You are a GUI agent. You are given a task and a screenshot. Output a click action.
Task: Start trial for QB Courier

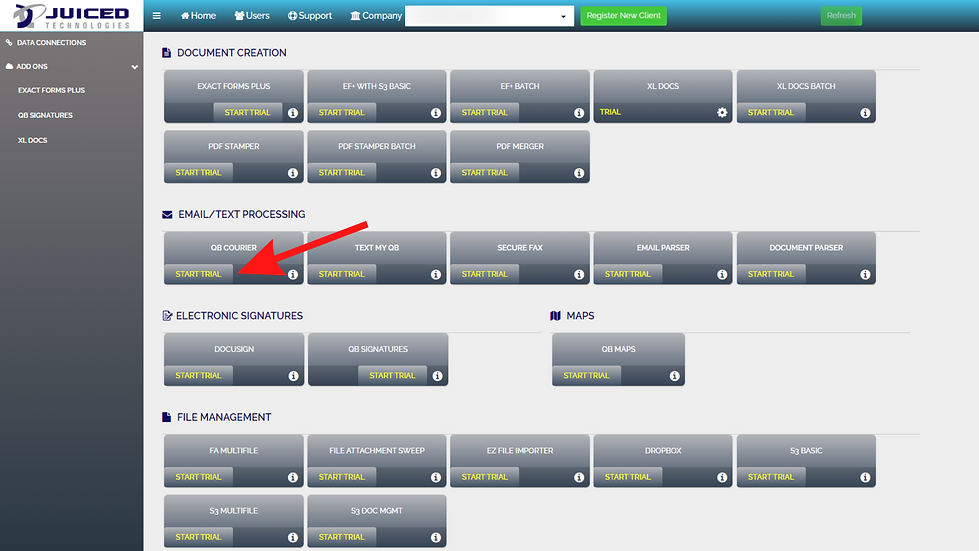199,274
